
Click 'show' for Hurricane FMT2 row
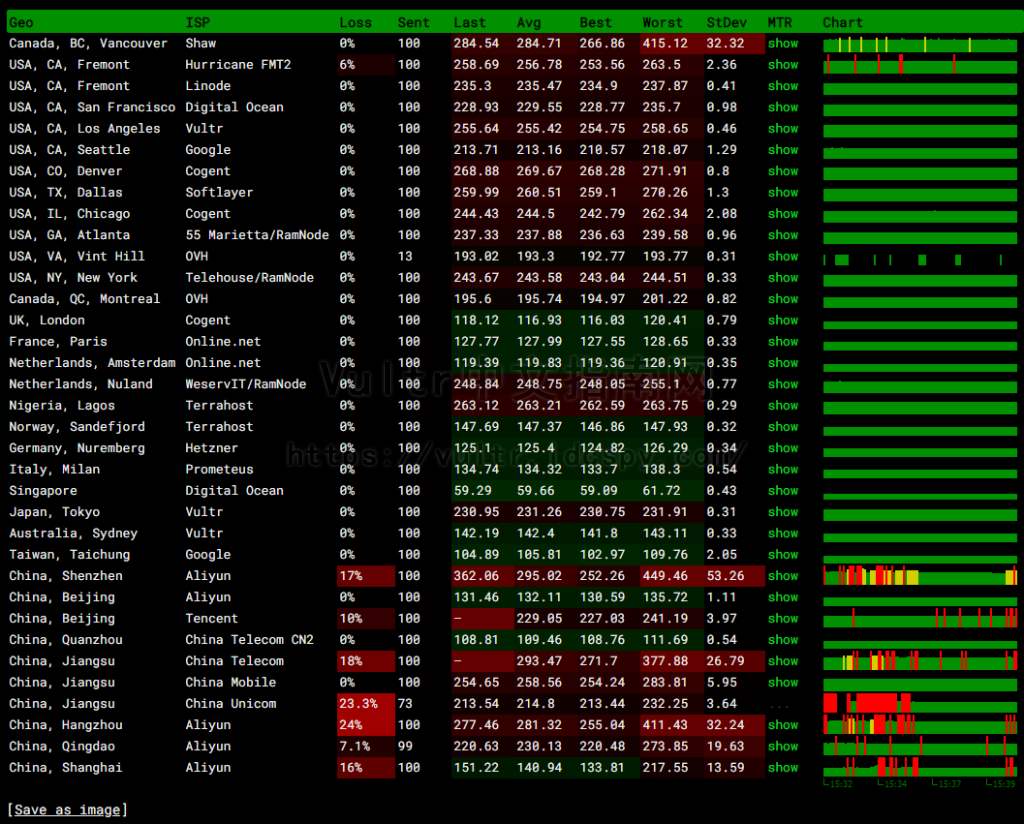783,65
